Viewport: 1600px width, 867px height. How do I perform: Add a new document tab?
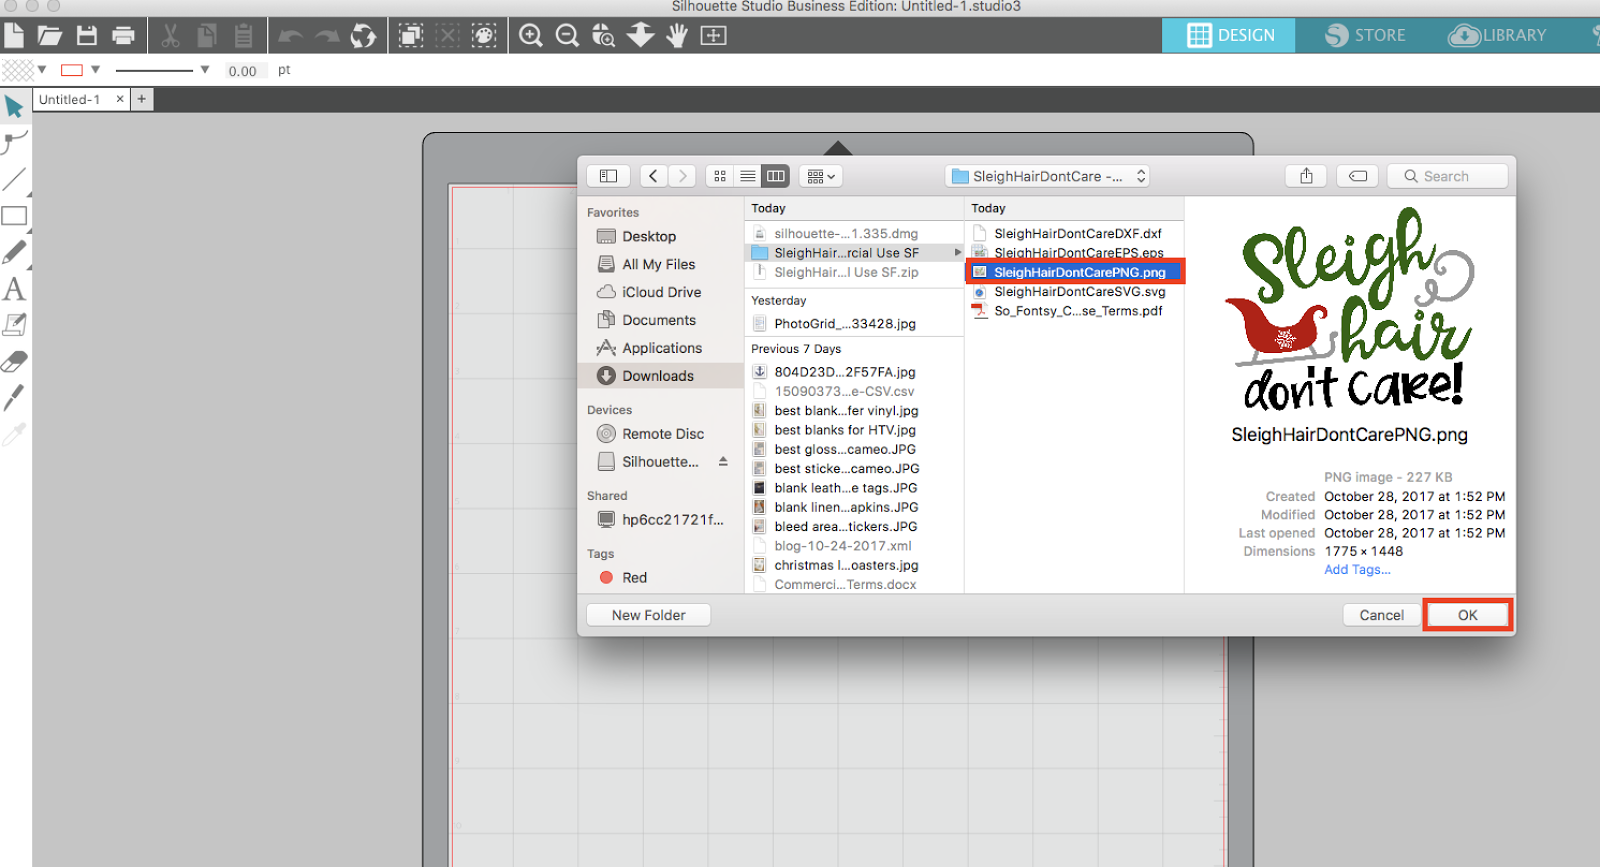click(142, 99)
